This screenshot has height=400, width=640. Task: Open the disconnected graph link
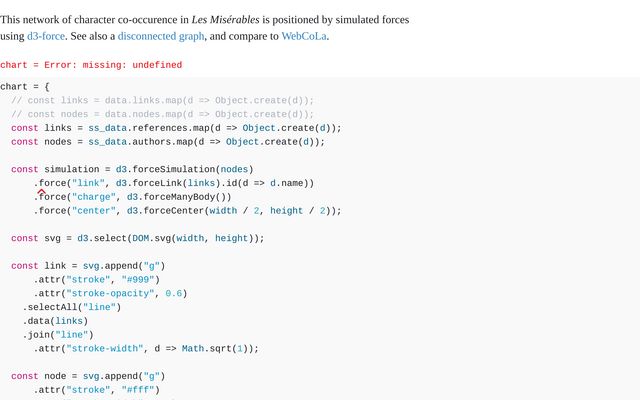[x=160, y=36]
